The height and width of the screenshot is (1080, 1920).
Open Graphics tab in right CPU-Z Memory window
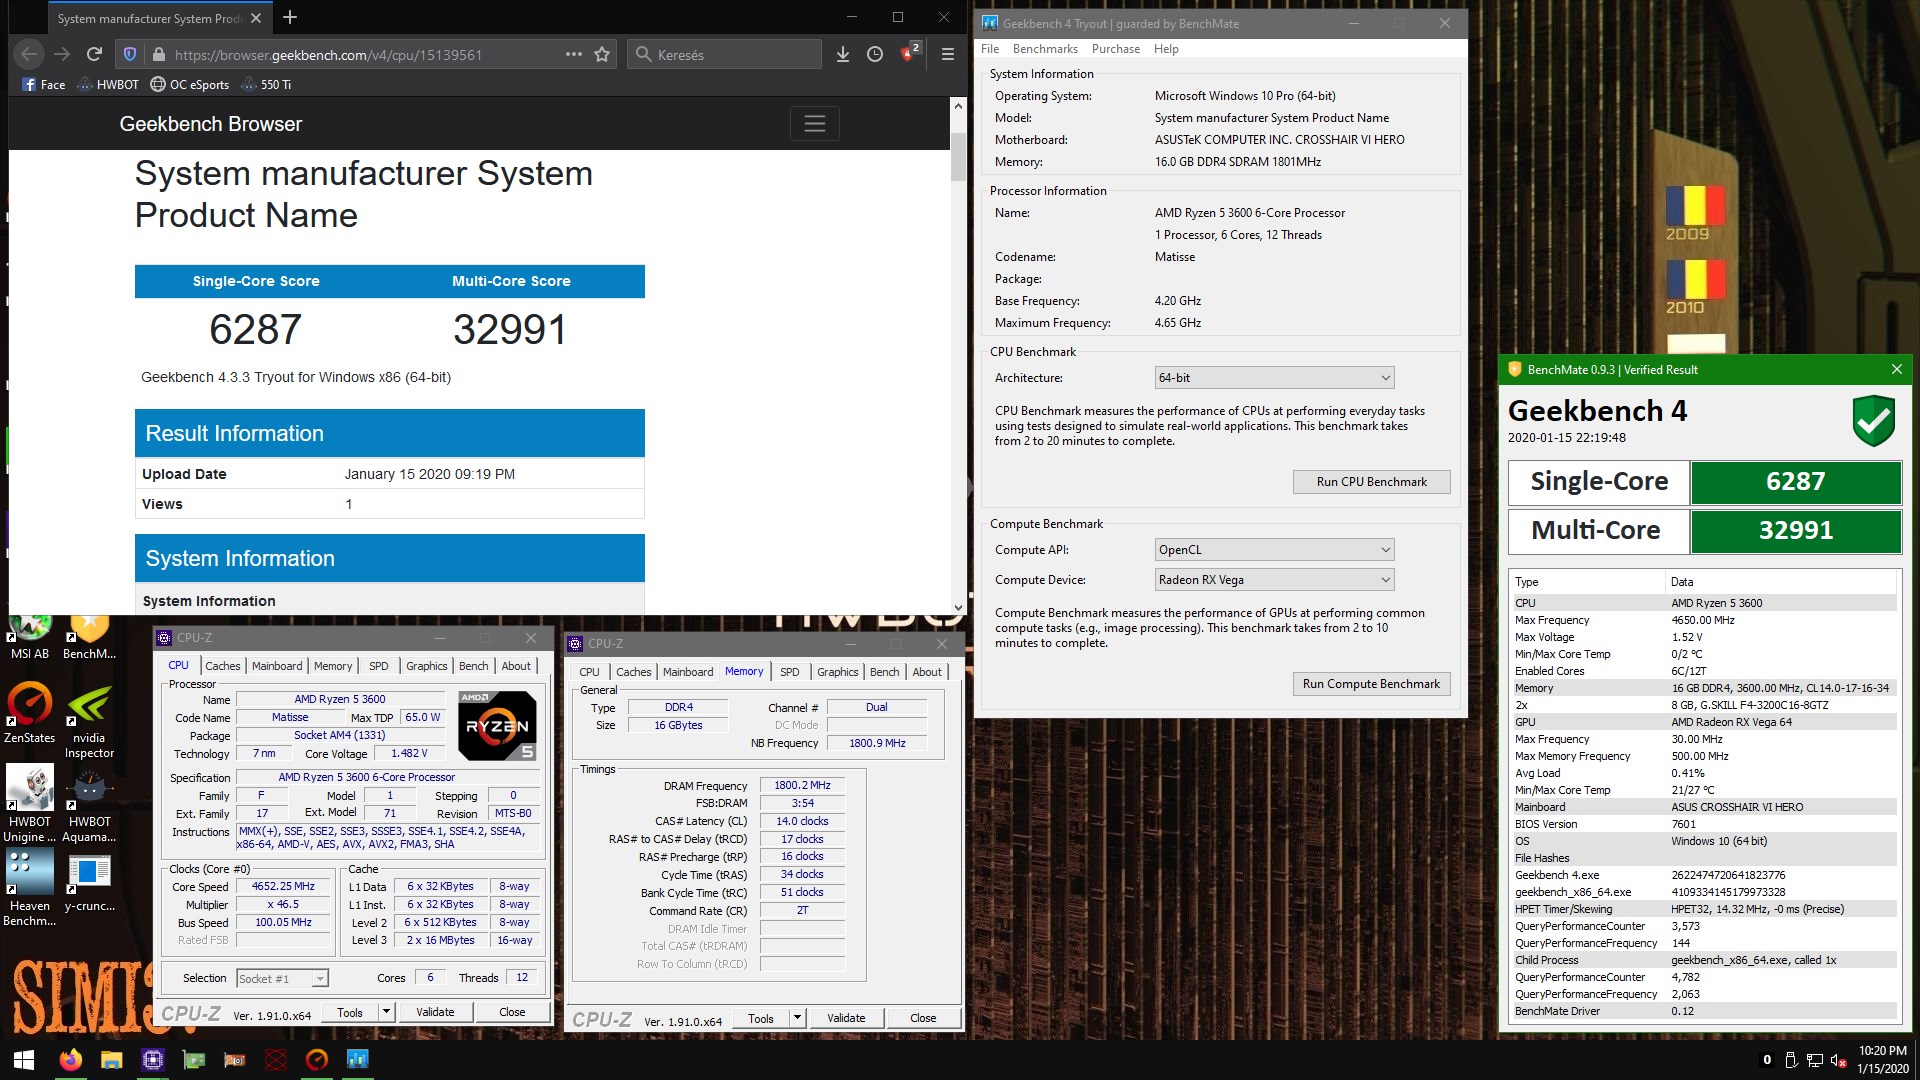(837, 671)
